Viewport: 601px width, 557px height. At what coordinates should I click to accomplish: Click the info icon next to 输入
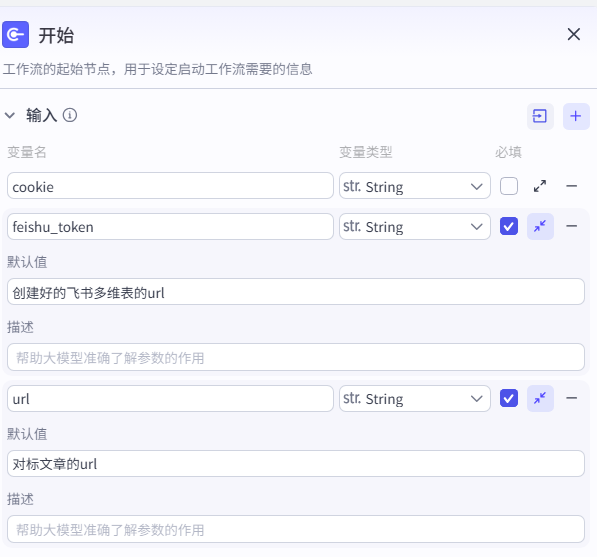point(70,115)
